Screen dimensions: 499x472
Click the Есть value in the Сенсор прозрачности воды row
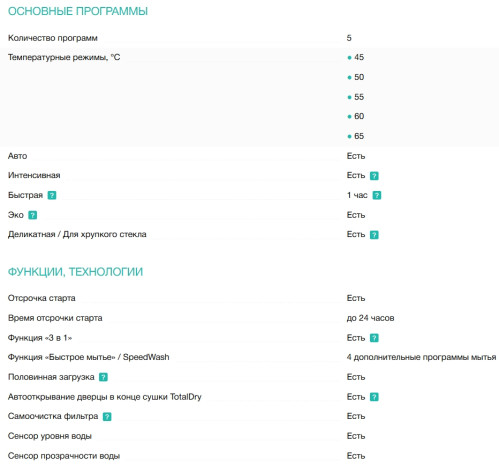356,456
